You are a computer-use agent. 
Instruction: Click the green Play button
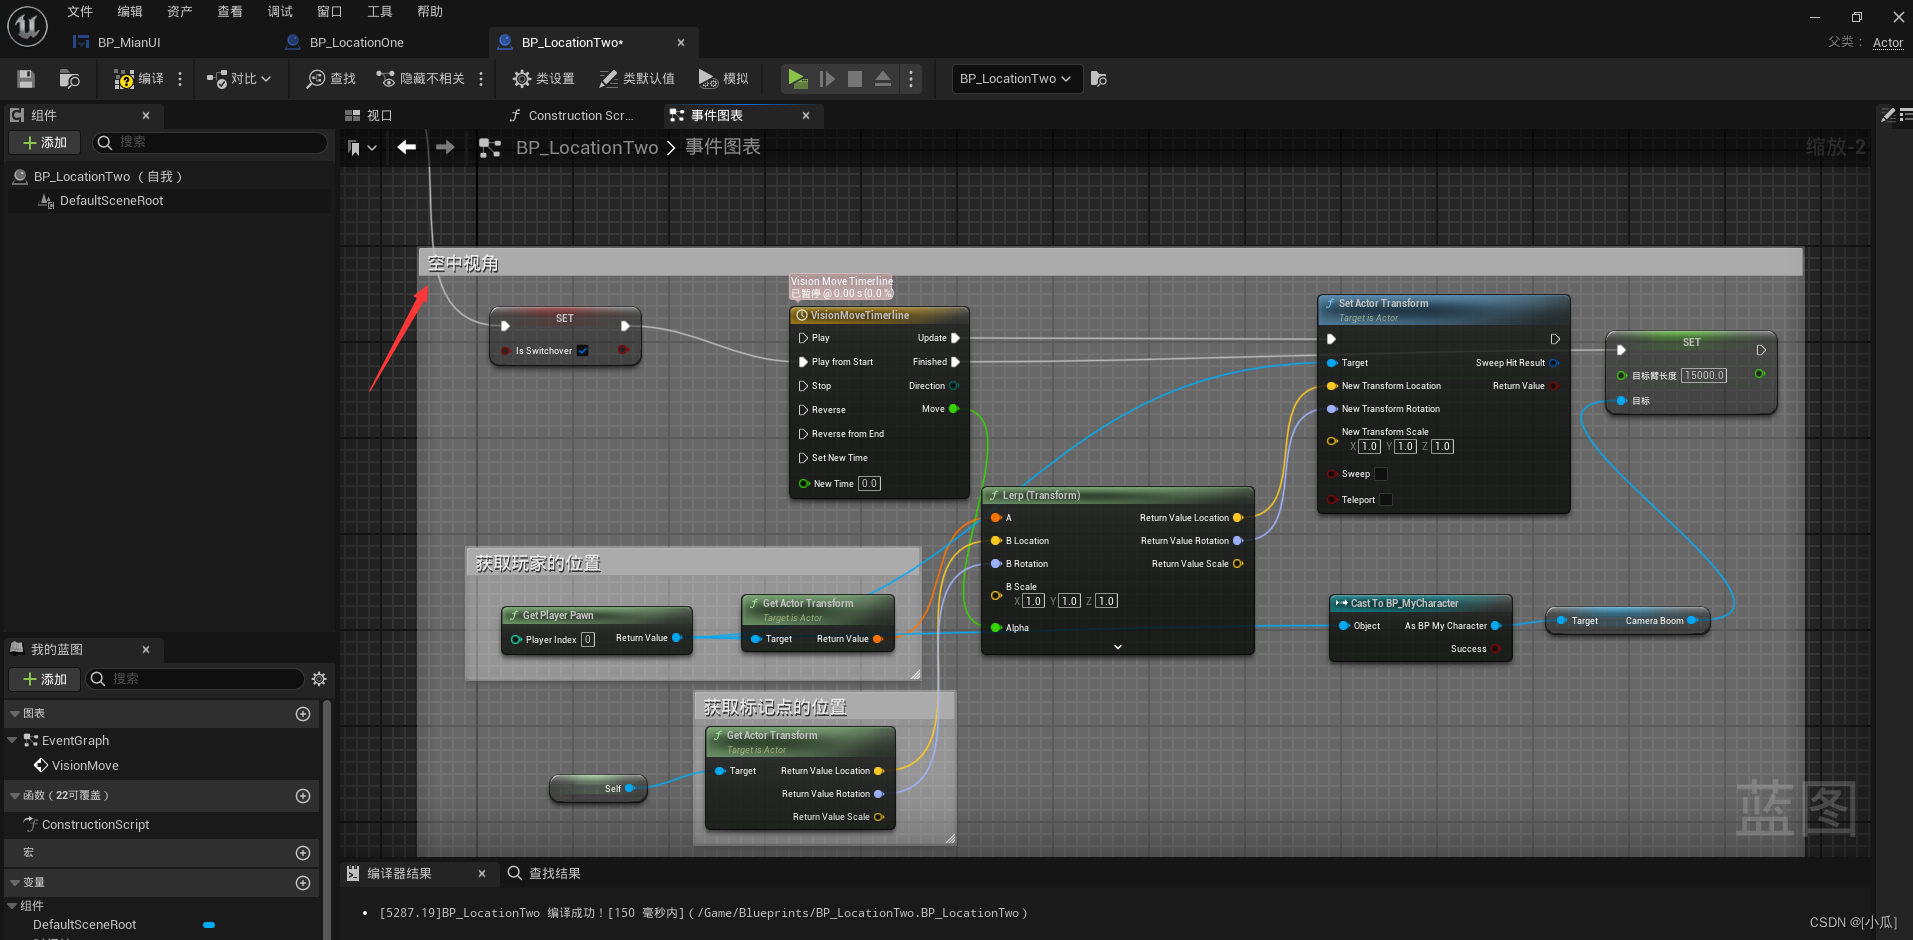click(797, 79)
